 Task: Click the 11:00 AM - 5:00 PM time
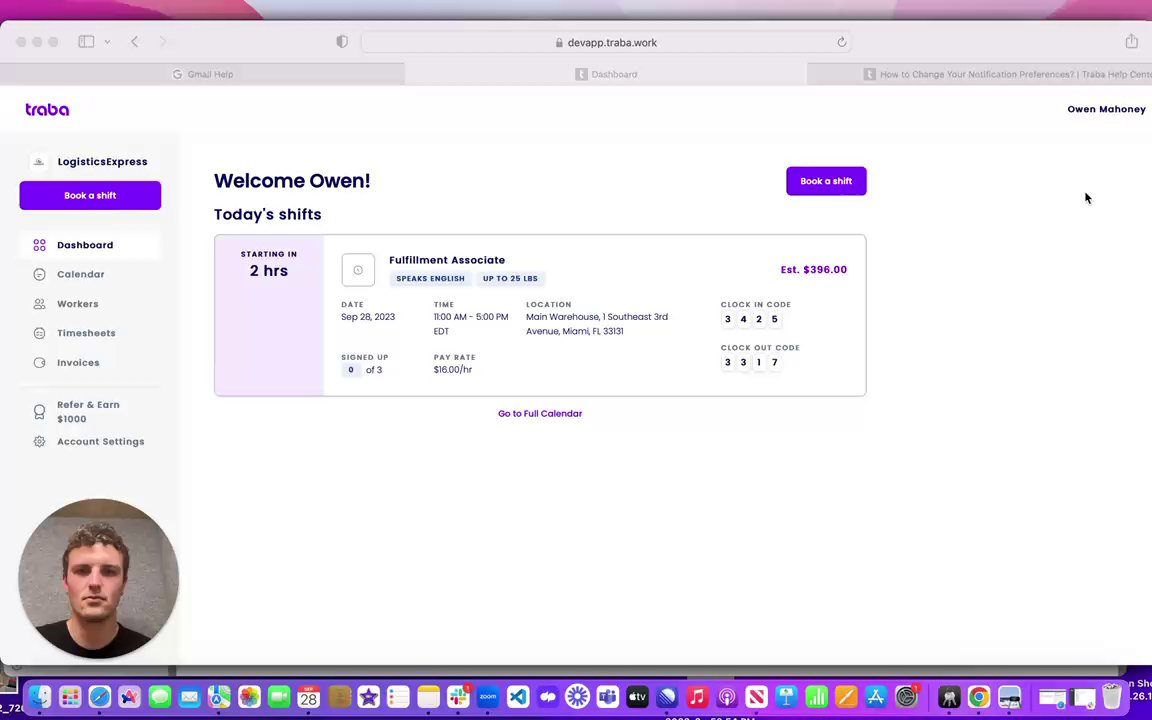point(471,323)
